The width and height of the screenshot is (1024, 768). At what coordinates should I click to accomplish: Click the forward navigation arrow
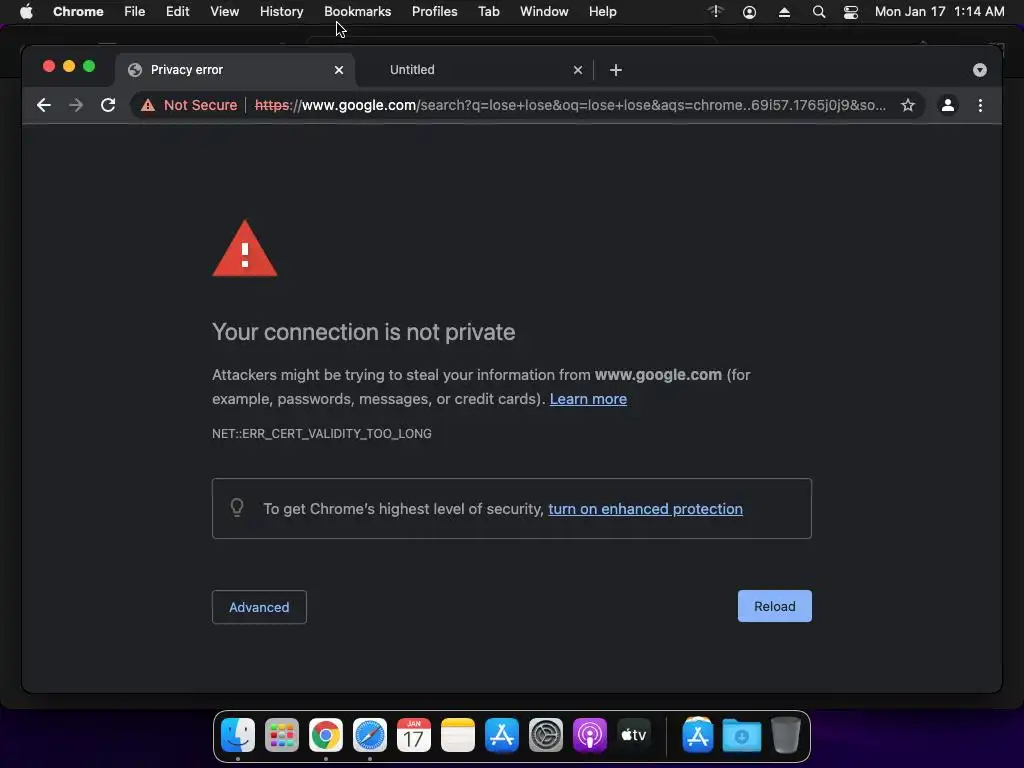(76, 105)
